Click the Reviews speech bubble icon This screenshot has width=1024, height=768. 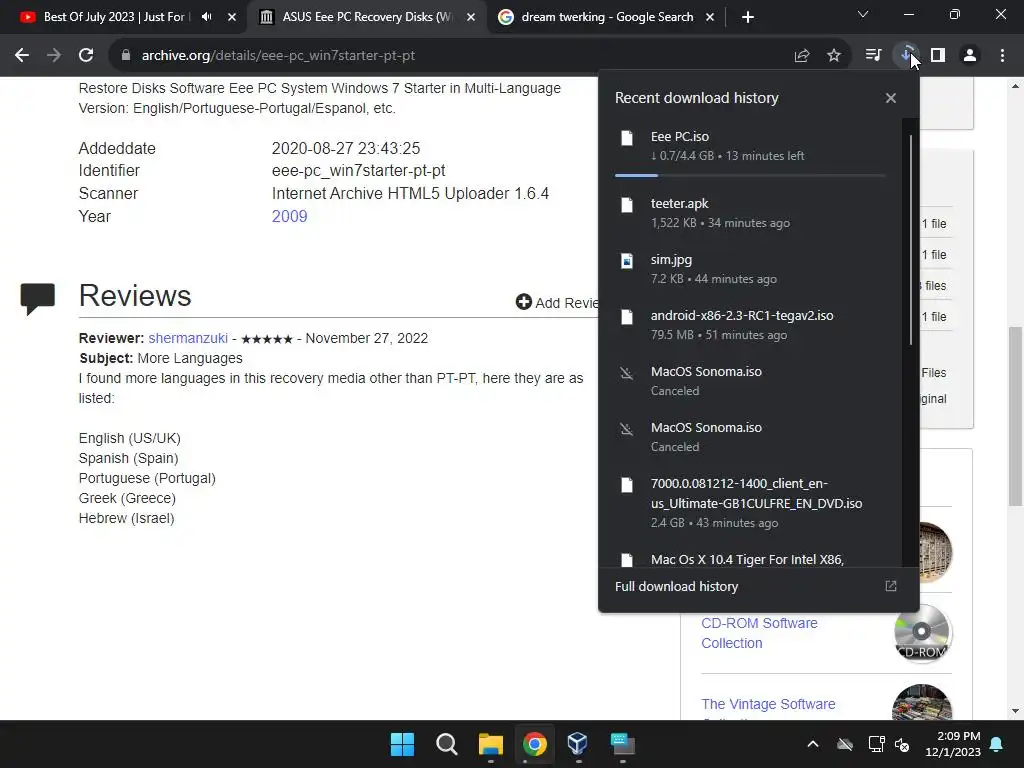(38, 299)
